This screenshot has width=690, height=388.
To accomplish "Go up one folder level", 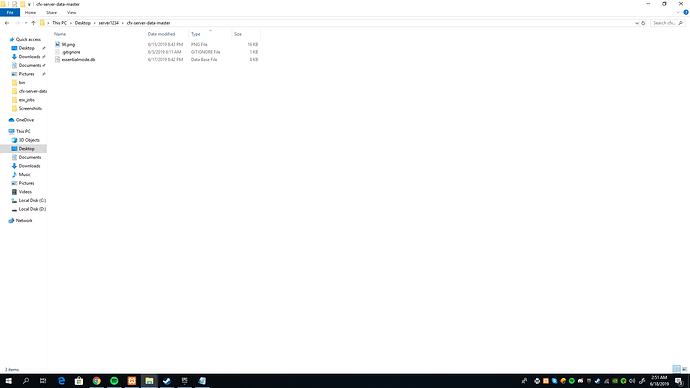I will pyautogui.click(x=33, y=23).
